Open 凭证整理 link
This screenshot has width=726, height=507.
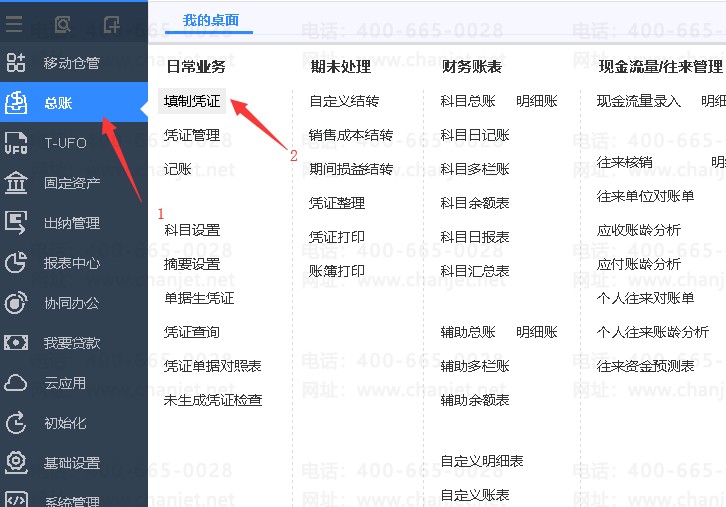337,203
